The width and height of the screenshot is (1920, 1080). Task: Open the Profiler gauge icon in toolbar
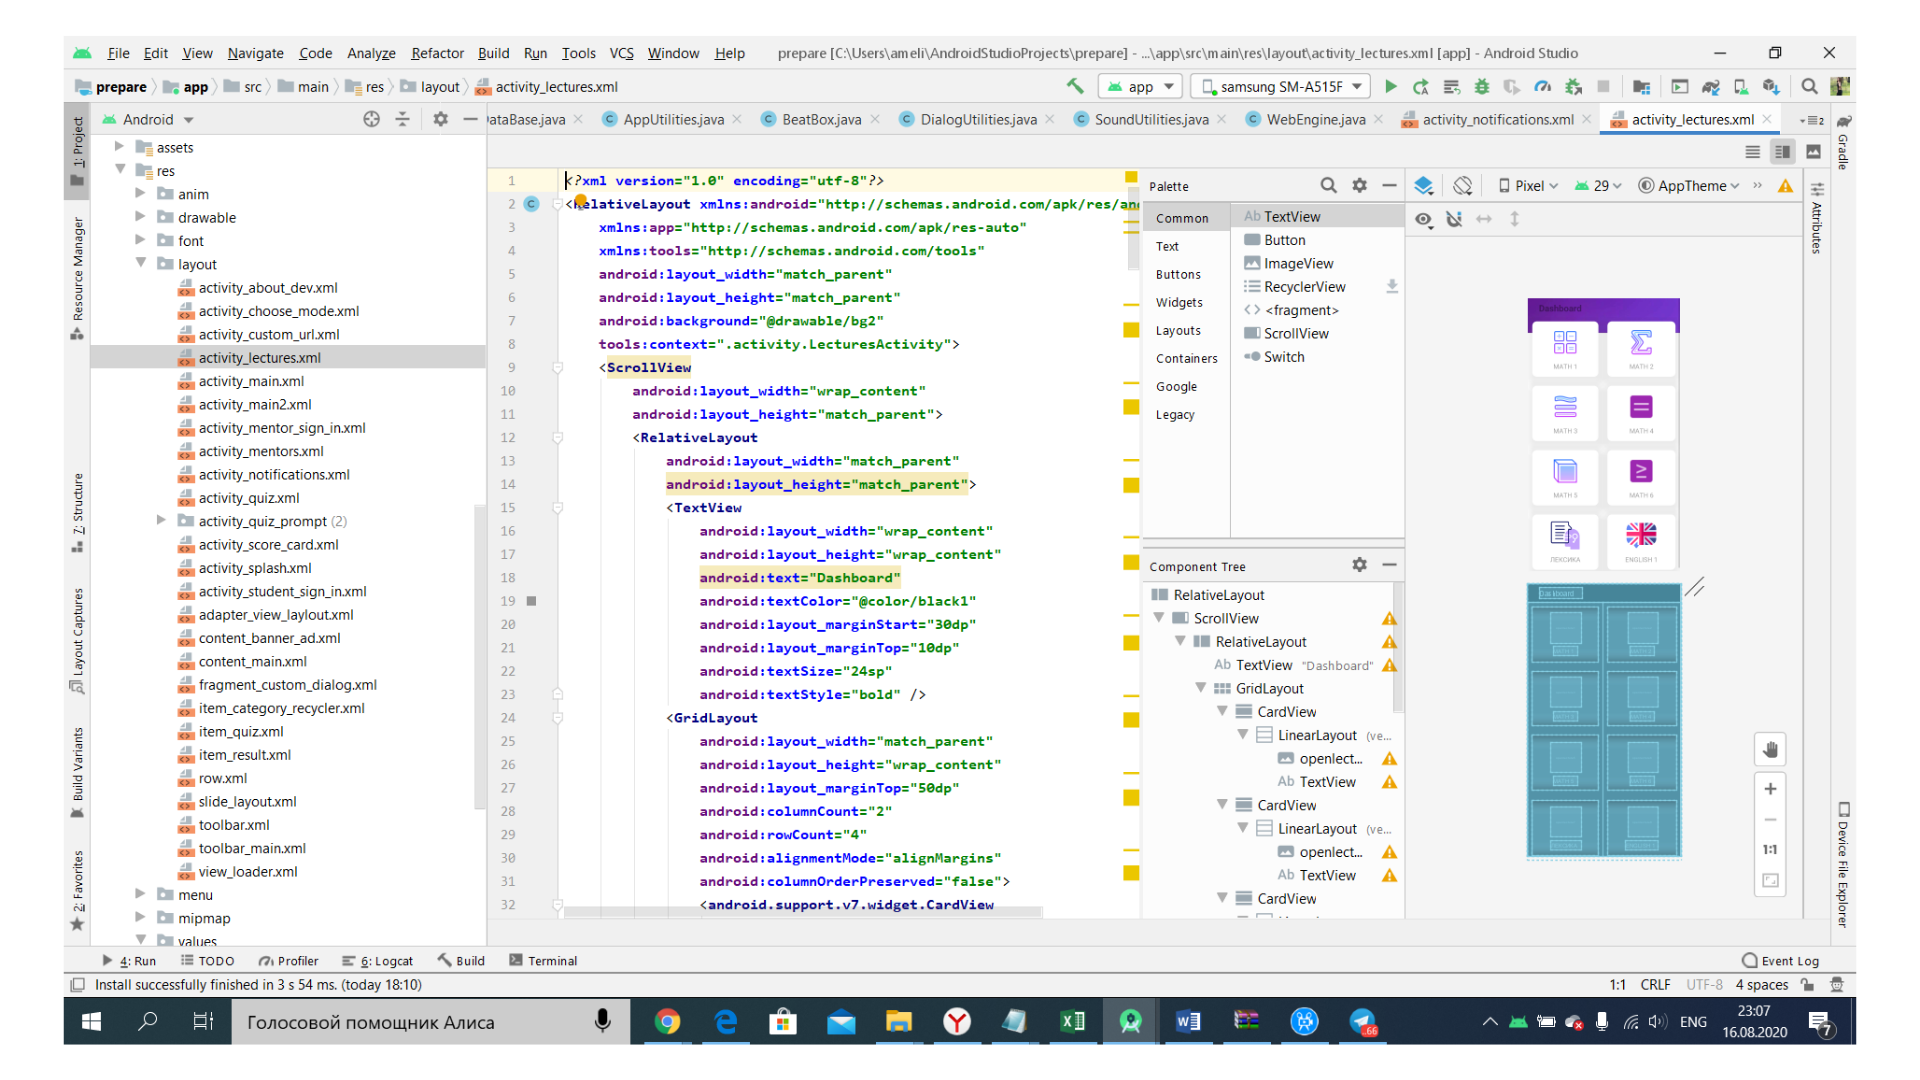pos(1543,87)
